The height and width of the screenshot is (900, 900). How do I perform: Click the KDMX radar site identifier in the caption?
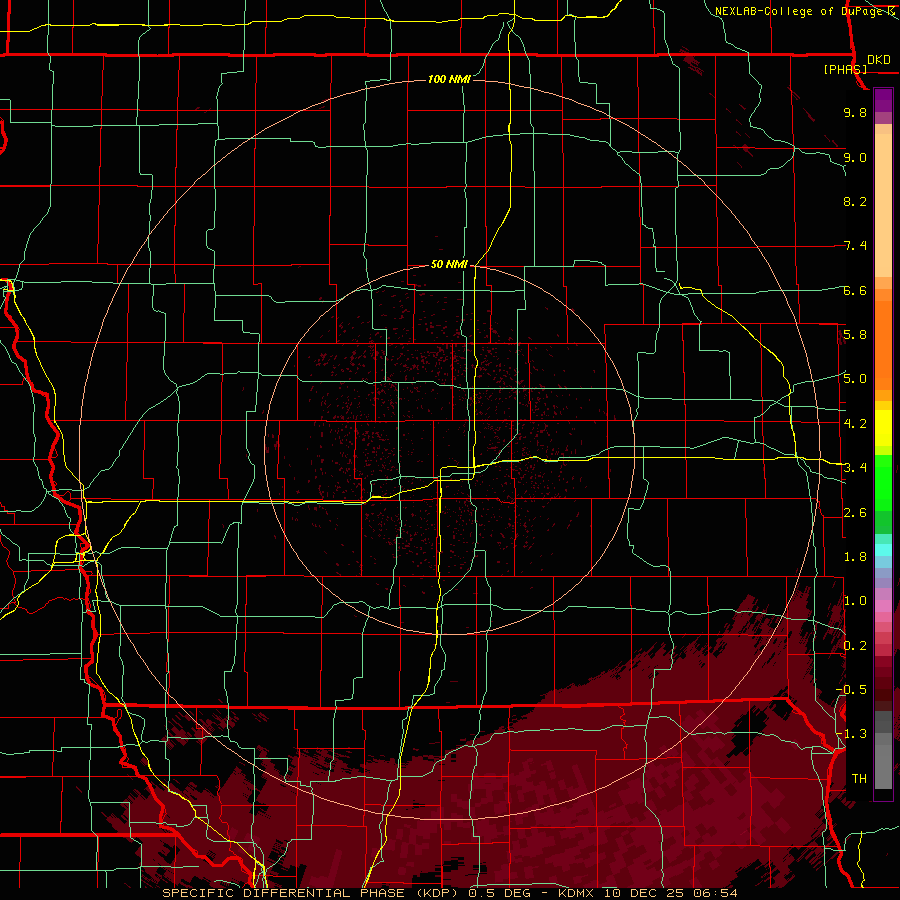pyautogui.click(x=576, y=893)
